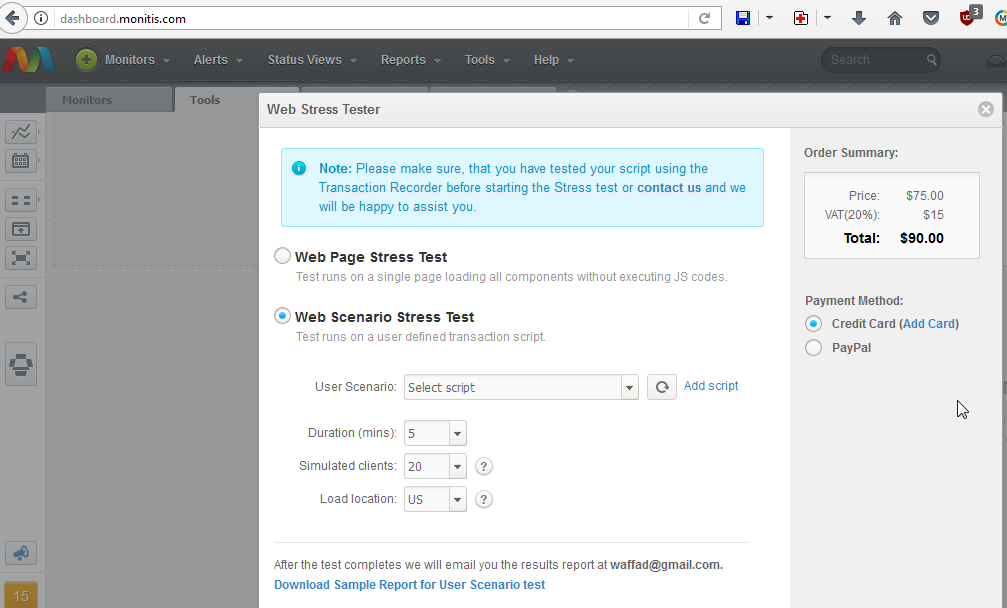Download Sample Report for User Scenario test
Image resolution: width=1007 pixels, height=608 pixels.
[x=410, y=585]
